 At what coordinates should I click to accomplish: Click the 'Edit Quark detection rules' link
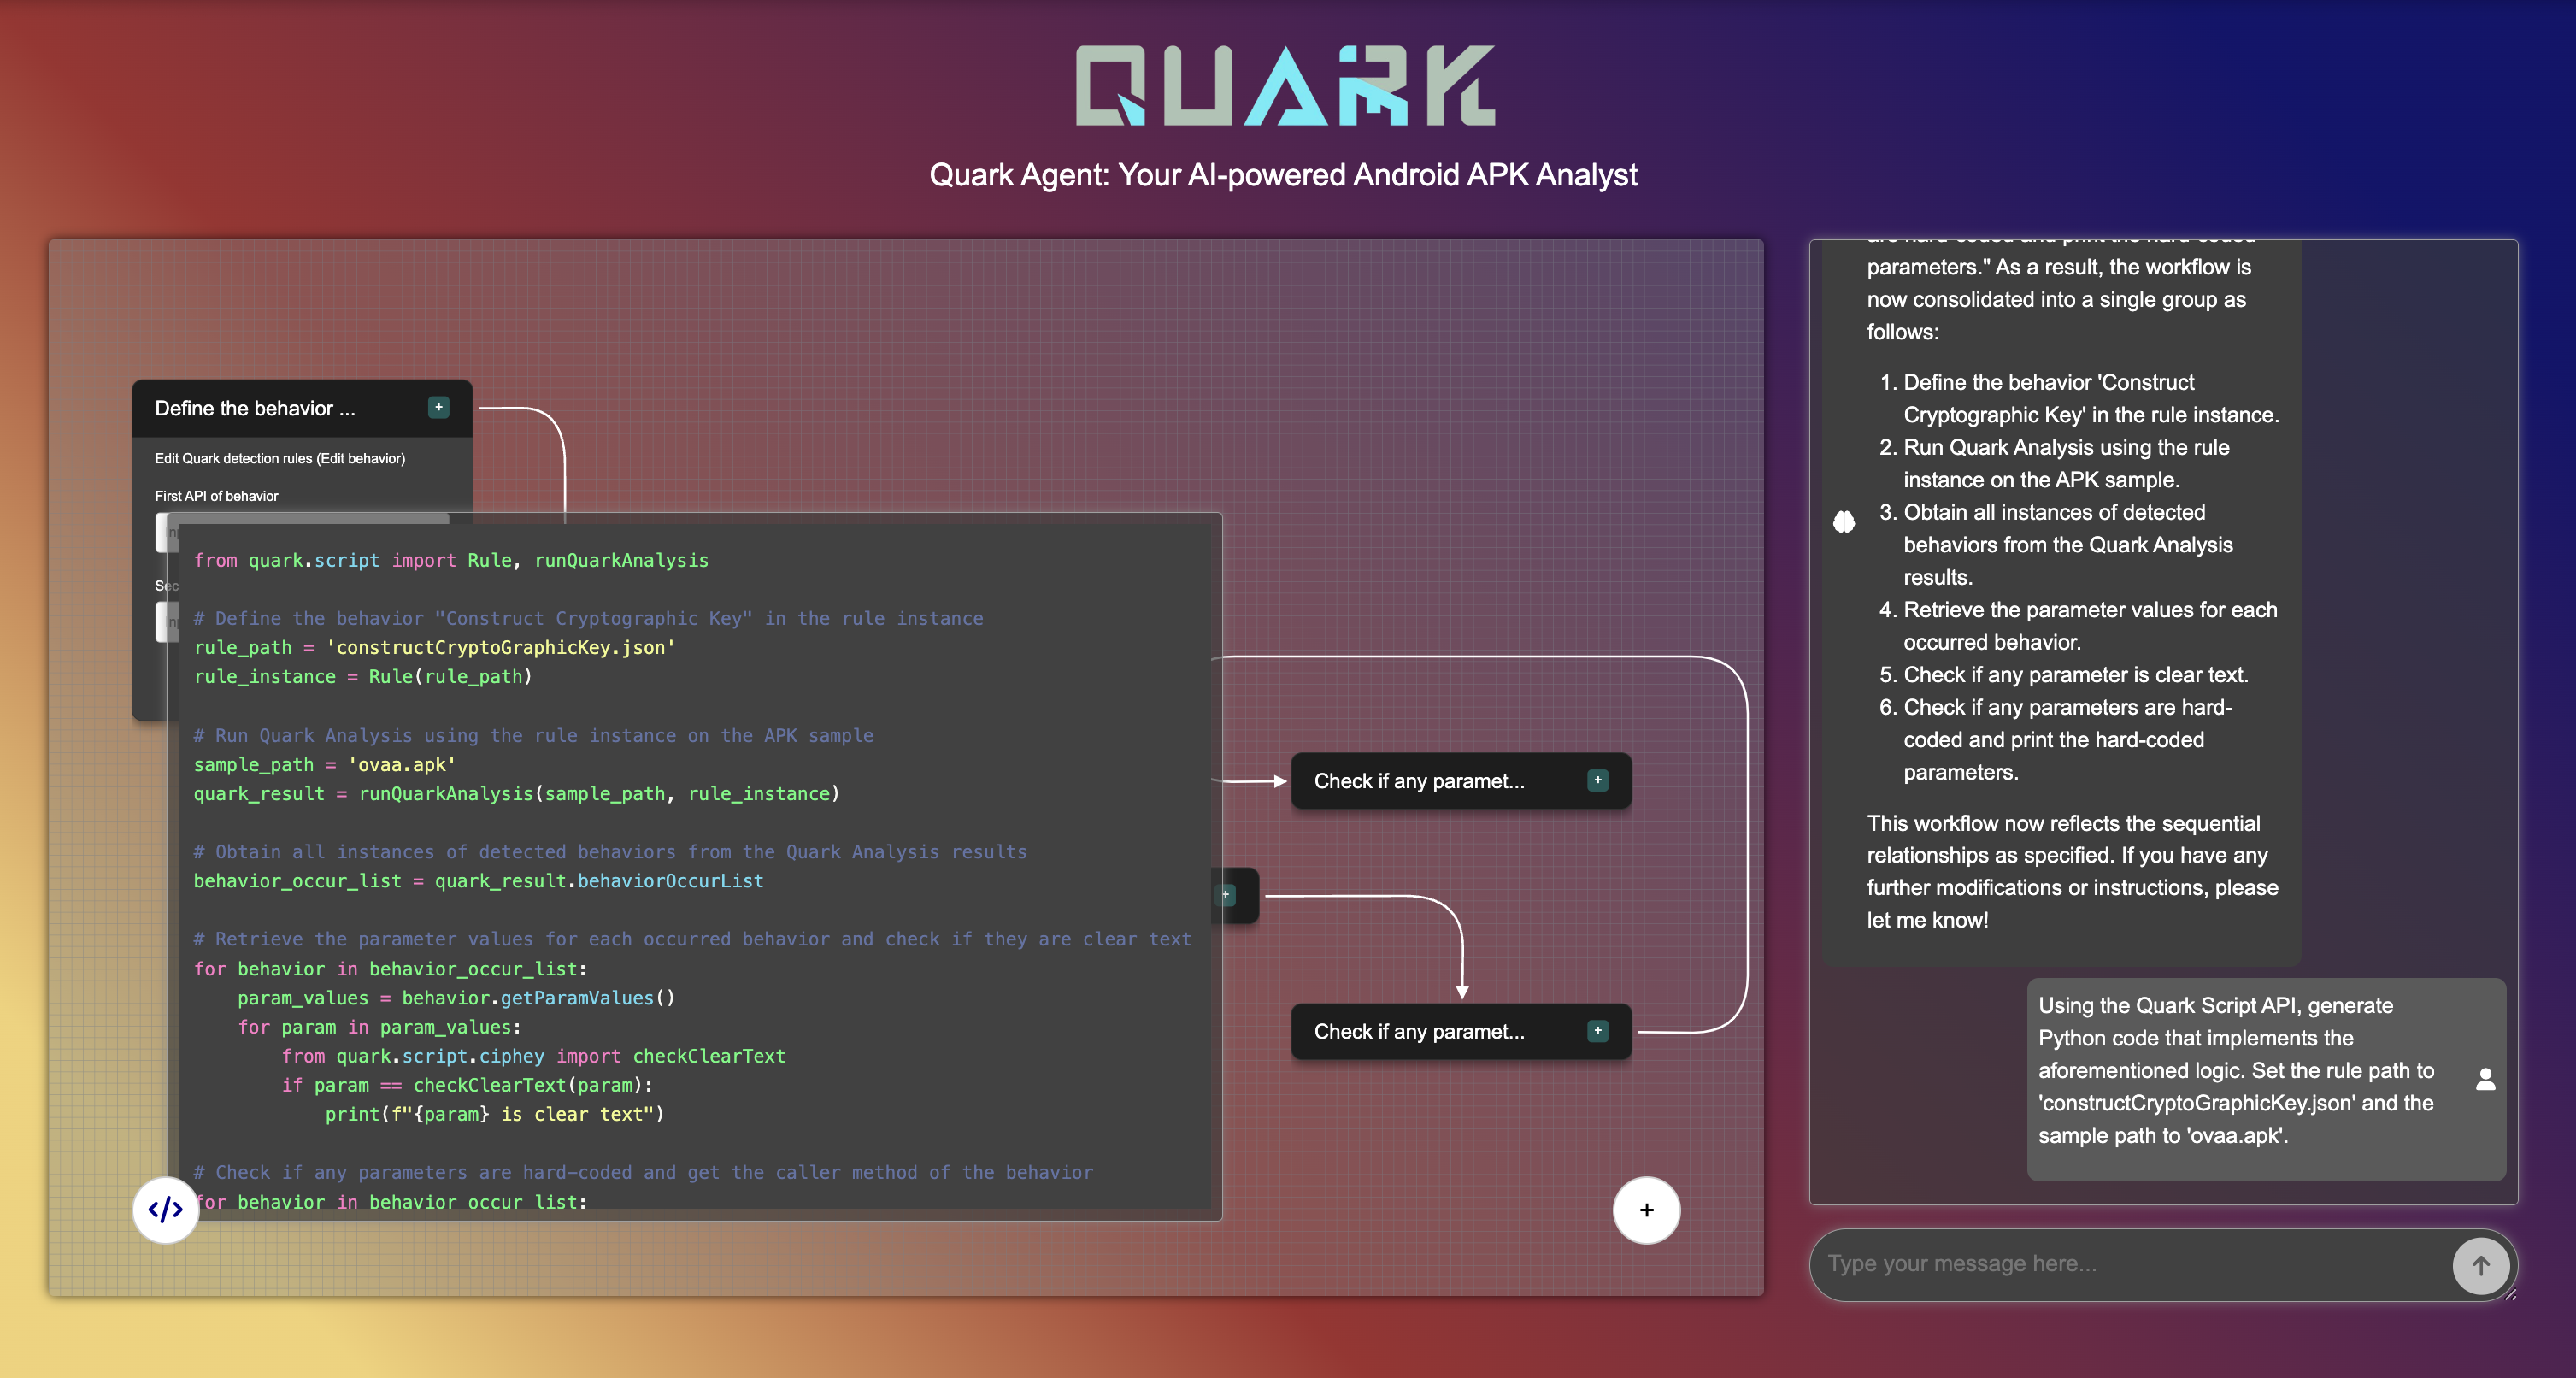point(280,458)
